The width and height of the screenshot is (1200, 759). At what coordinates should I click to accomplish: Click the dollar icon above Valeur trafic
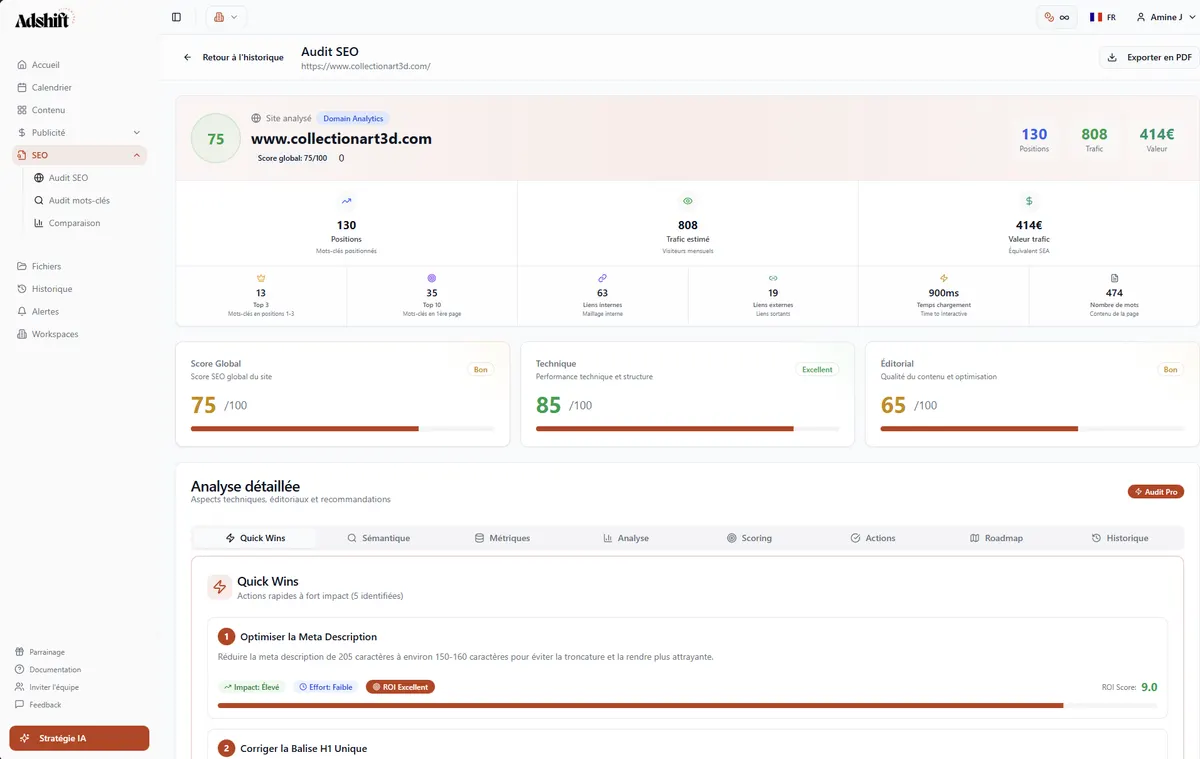point(1029,201)
